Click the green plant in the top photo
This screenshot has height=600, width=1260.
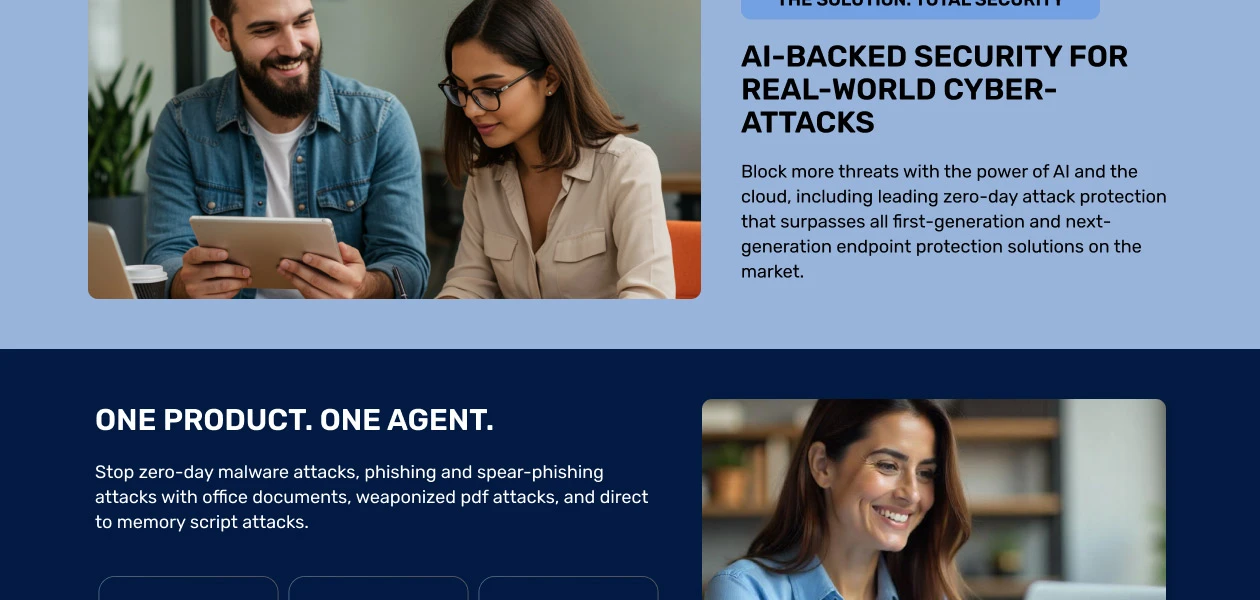click(118, 130)
